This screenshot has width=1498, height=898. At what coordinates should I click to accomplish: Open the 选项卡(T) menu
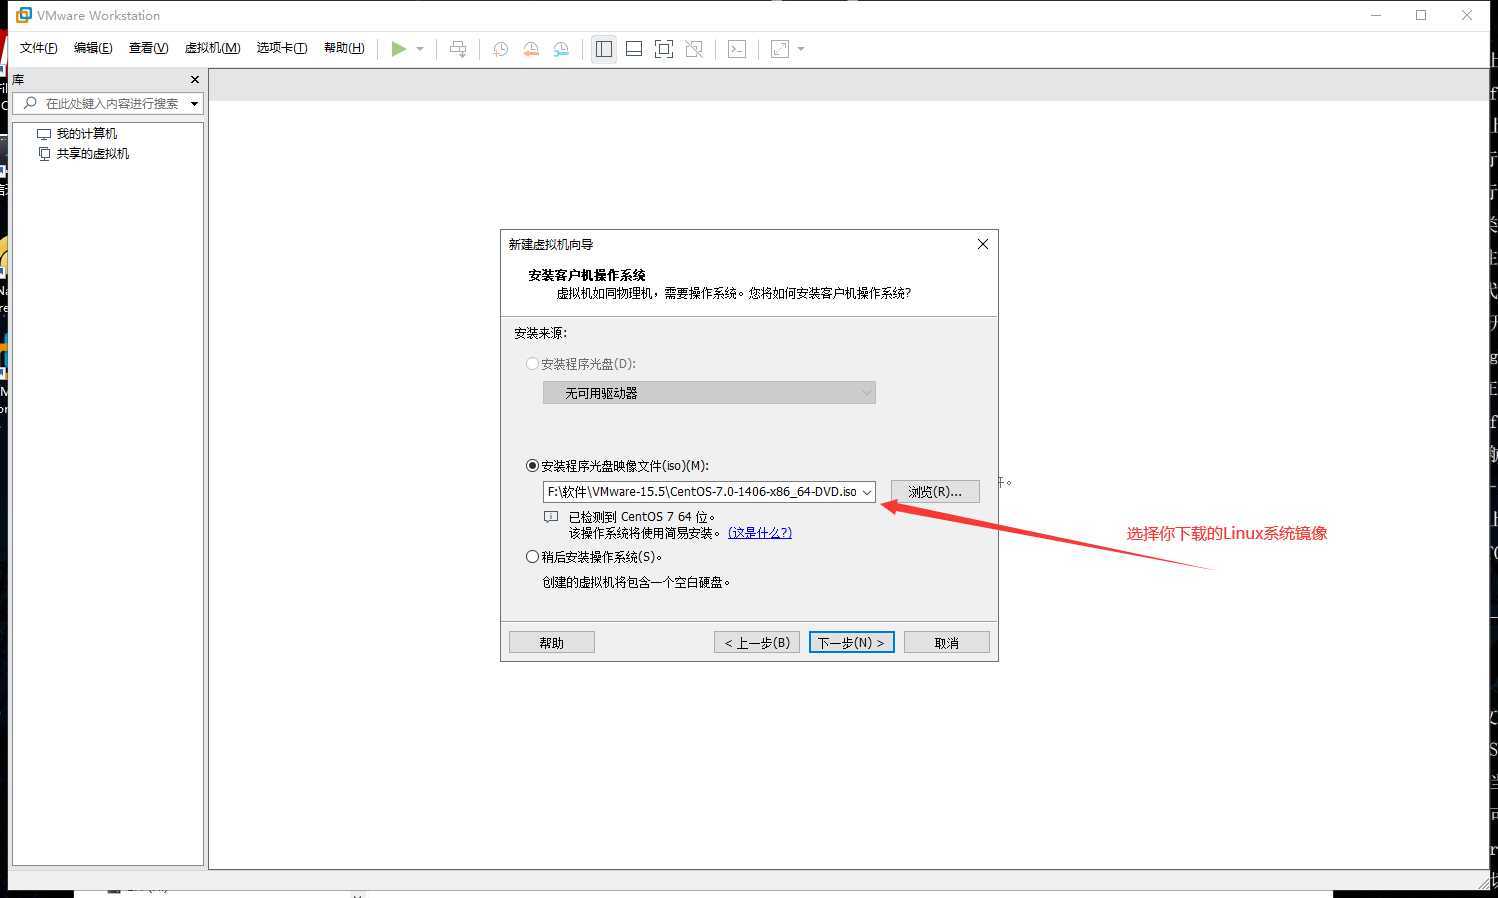281,48
